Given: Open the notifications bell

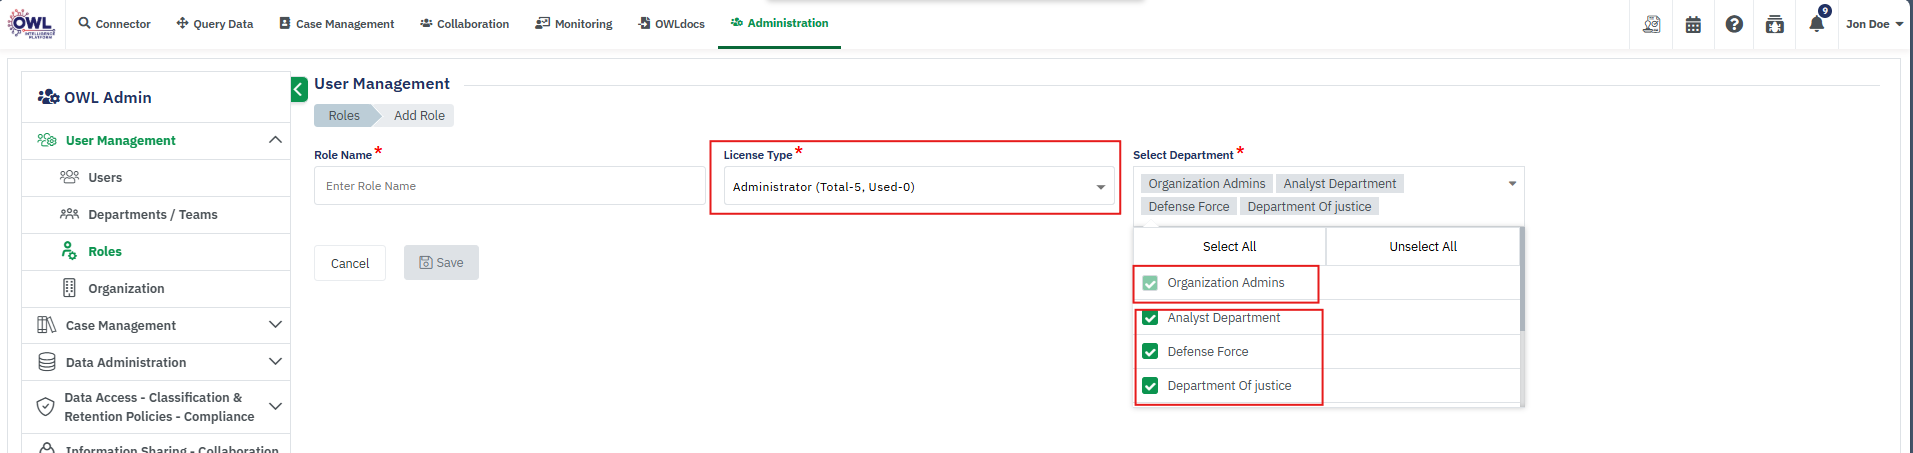Looking at the screenshot, I should [x=1816, y=24].
